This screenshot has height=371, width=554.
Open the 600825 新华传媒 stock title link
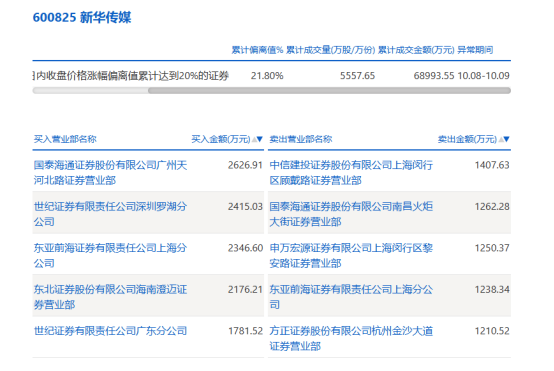pyautogui.click(x=82, y=17)
